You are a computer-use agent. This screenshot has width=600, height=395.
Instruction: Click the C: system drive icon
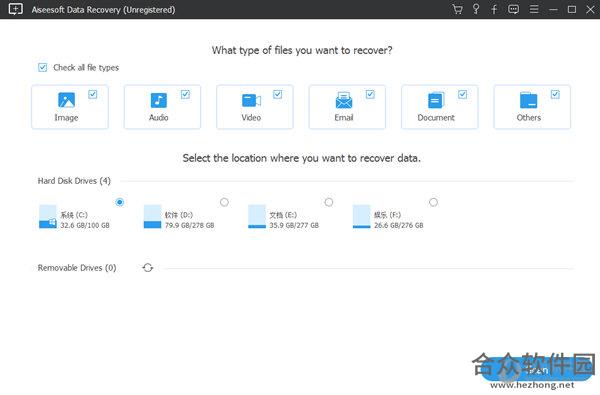(x=48, y=217)
